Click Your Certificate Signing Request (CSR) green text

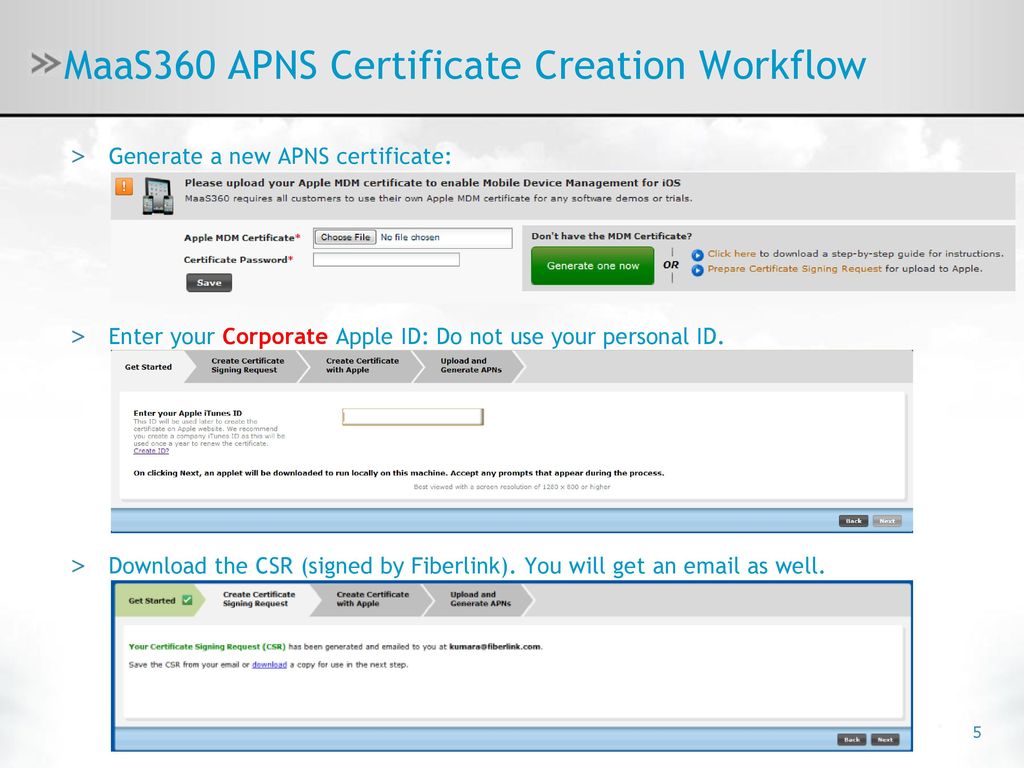point(207,647)
